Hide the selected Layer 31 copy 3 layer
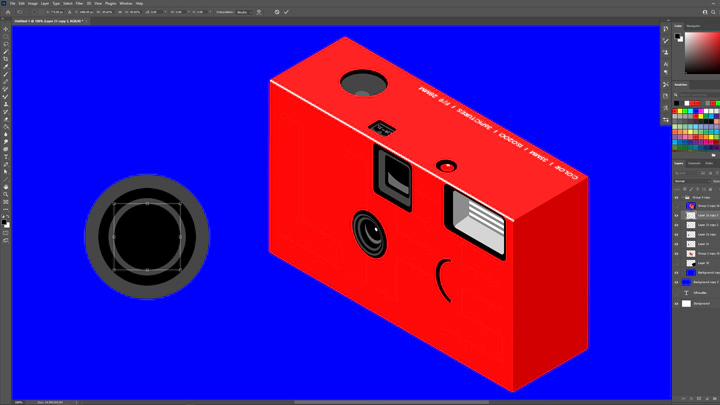The image size is (720, 405). coord(676,215)
